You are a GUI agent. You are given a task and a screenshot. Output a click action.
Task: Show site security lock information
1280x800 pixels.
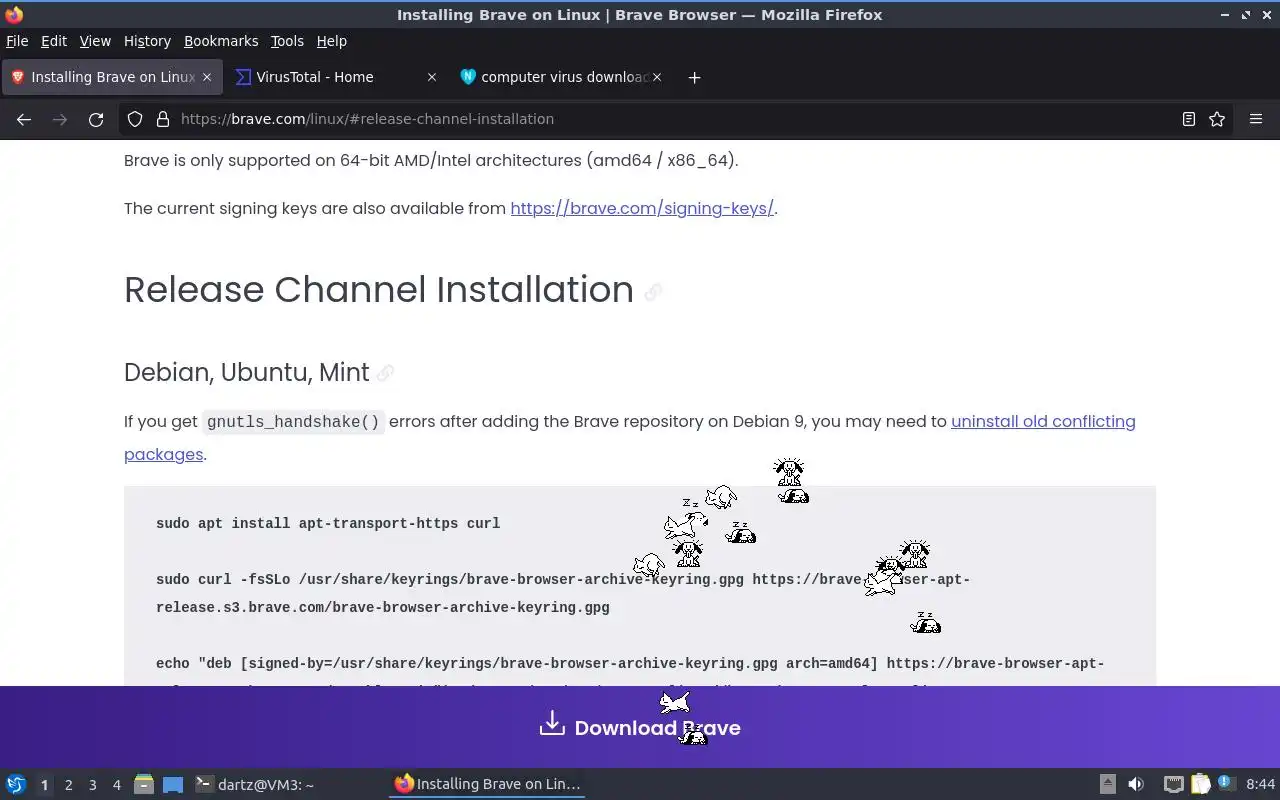(x=163, y=119)
